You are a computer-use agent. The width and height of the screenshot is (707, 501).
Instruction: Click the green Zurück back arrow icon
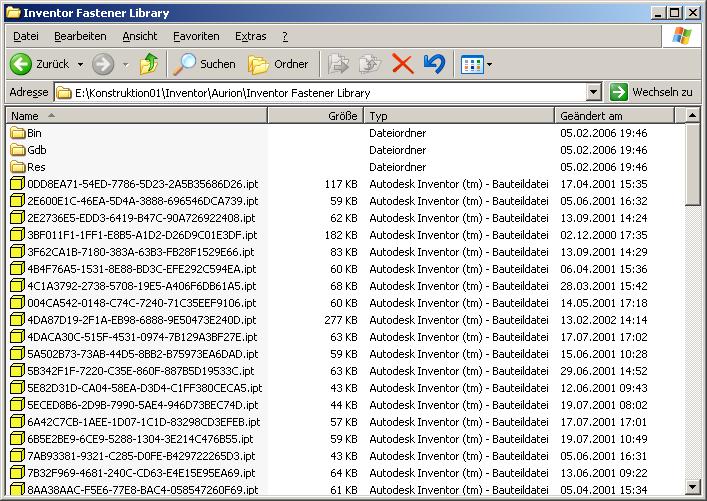point(21,64)
